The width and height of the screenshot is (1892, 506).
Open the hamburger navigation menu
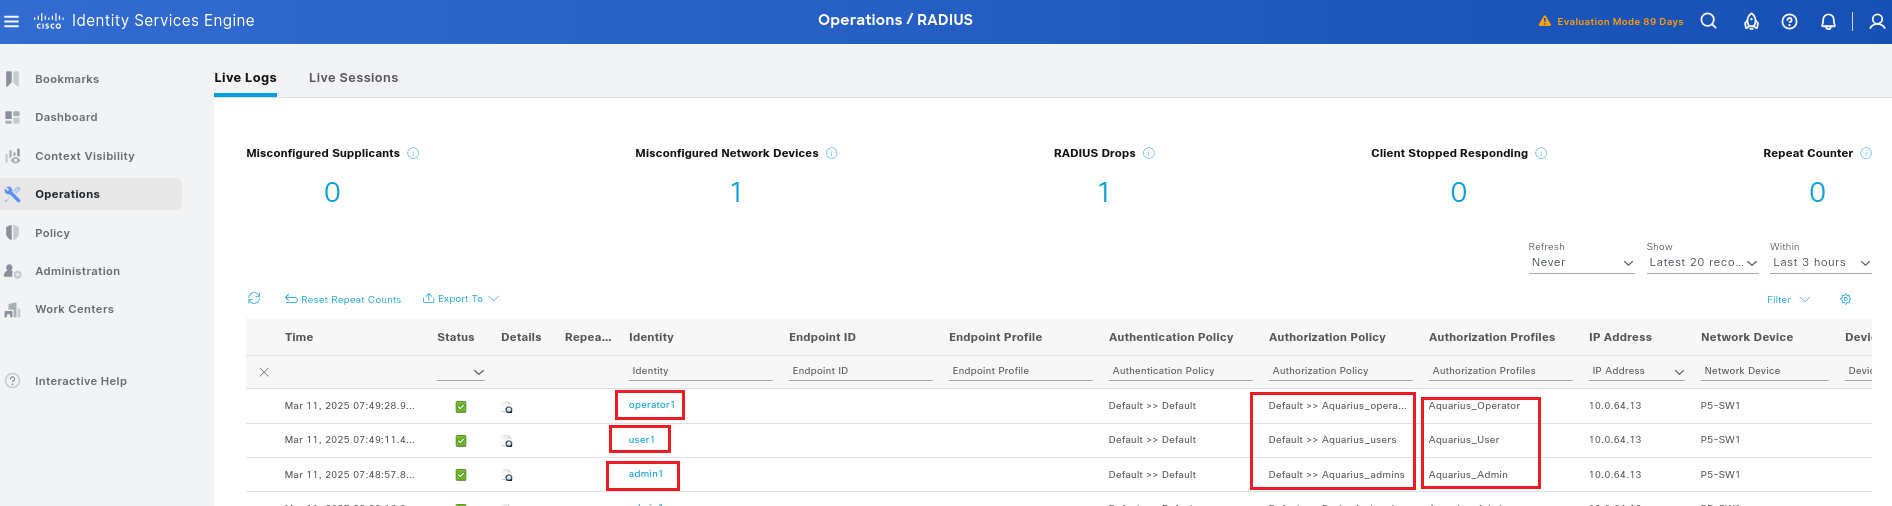[x=12, y=21]
